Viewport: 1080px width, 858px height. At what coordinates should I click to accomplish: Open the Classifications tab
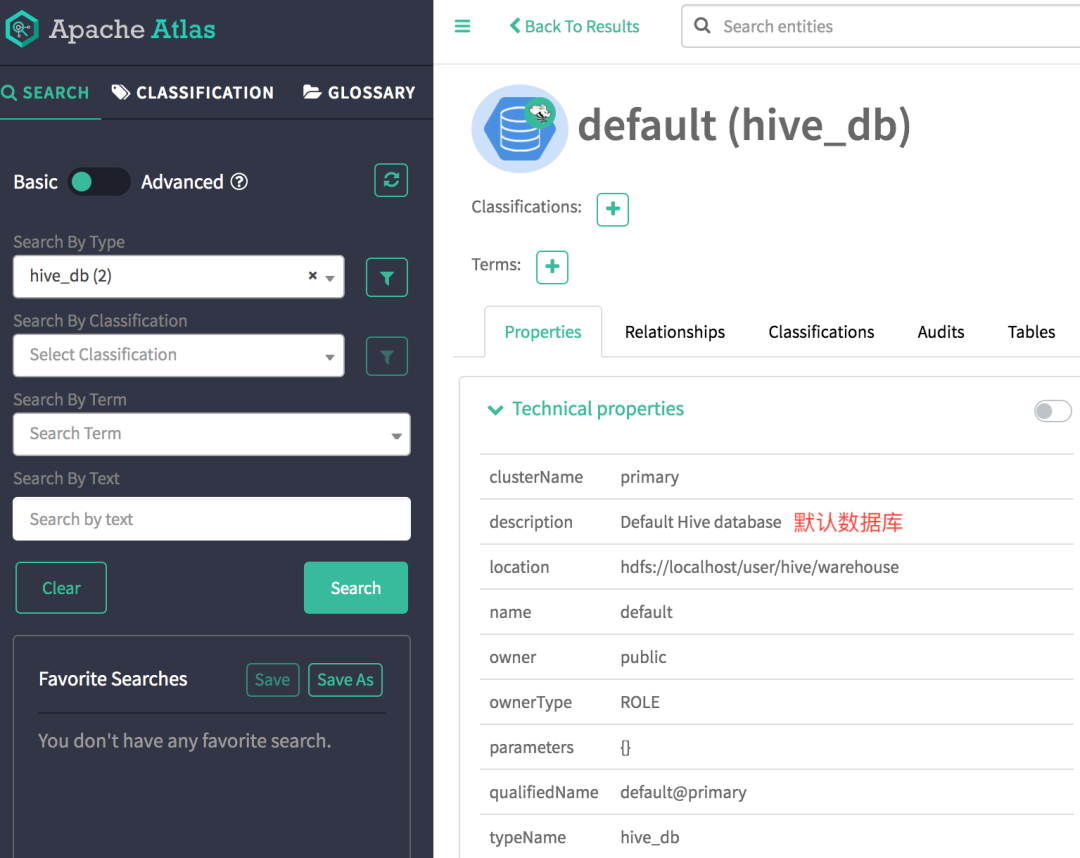tap(821, 332)
